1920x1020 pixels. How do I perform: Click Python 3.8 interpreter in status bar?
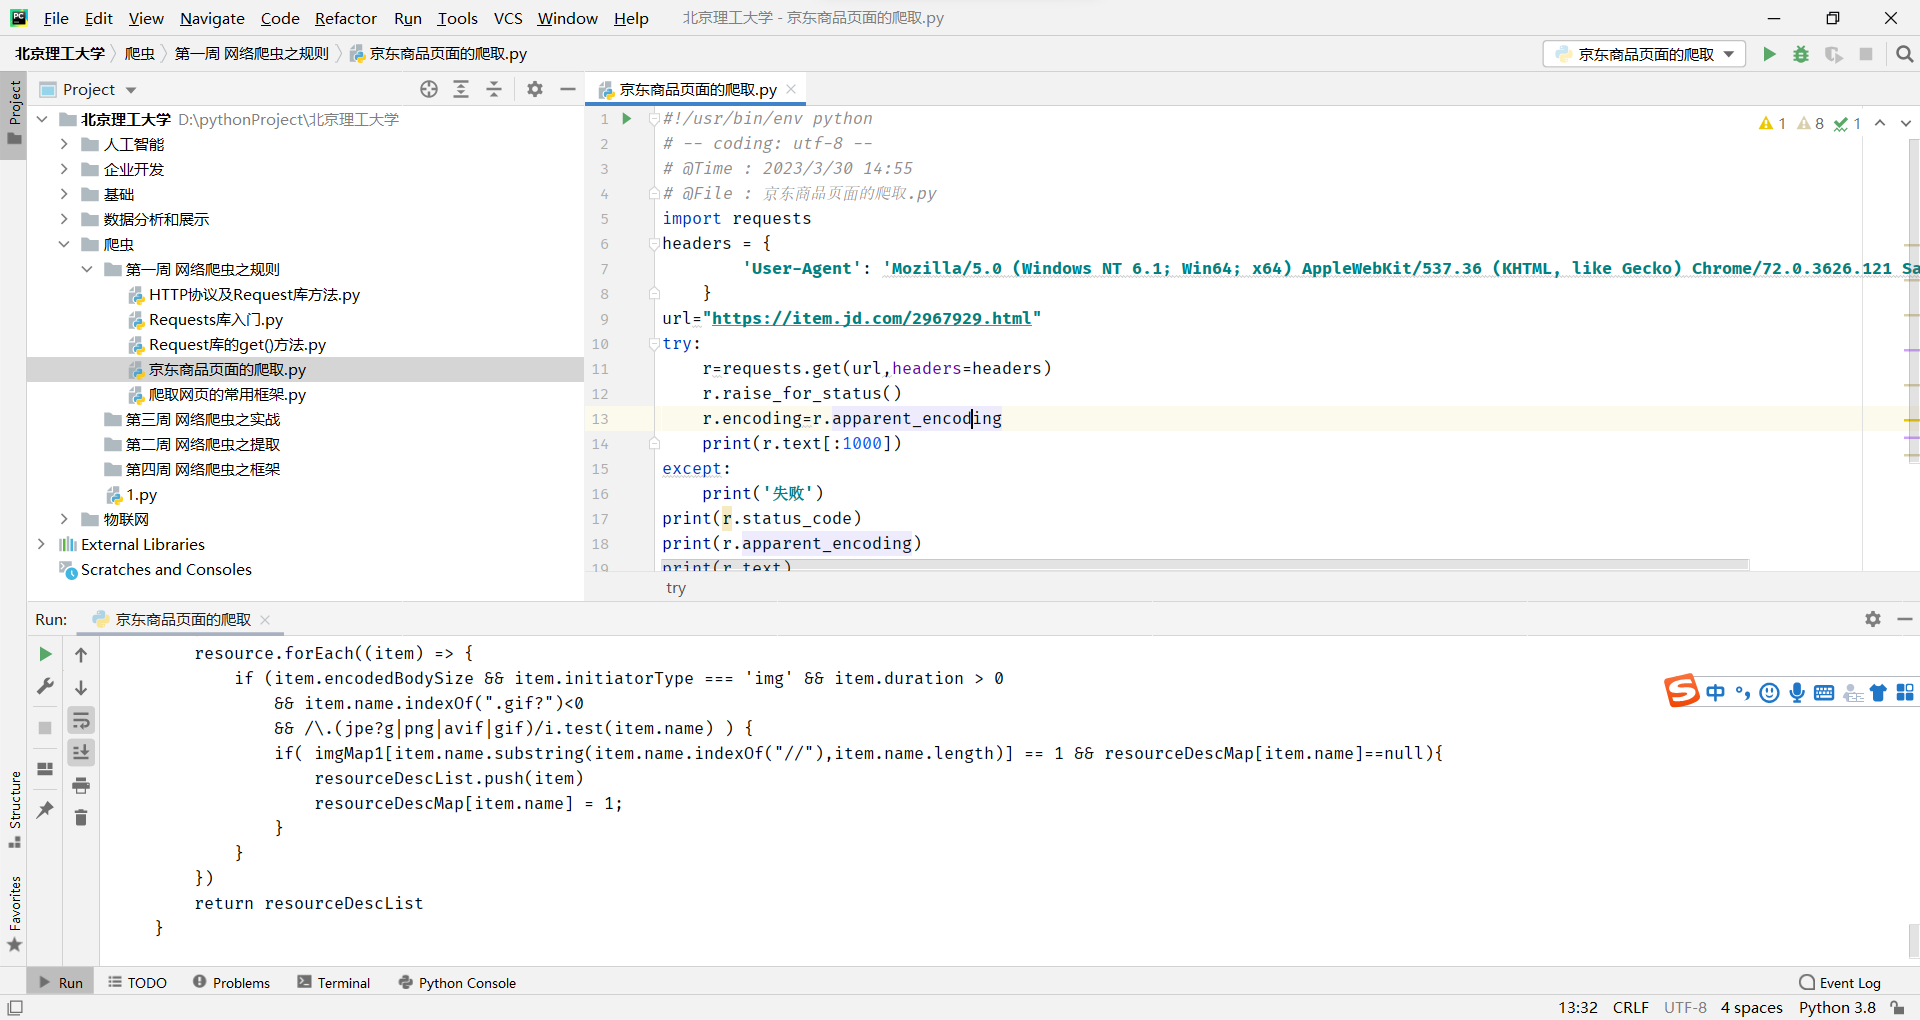[1837, 1008]
